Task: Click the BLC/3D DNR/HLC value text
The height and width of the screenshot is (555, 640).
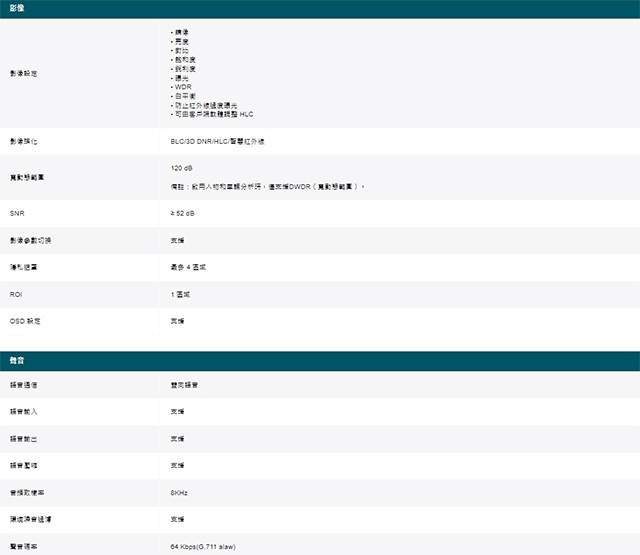Action: point(217,142)
